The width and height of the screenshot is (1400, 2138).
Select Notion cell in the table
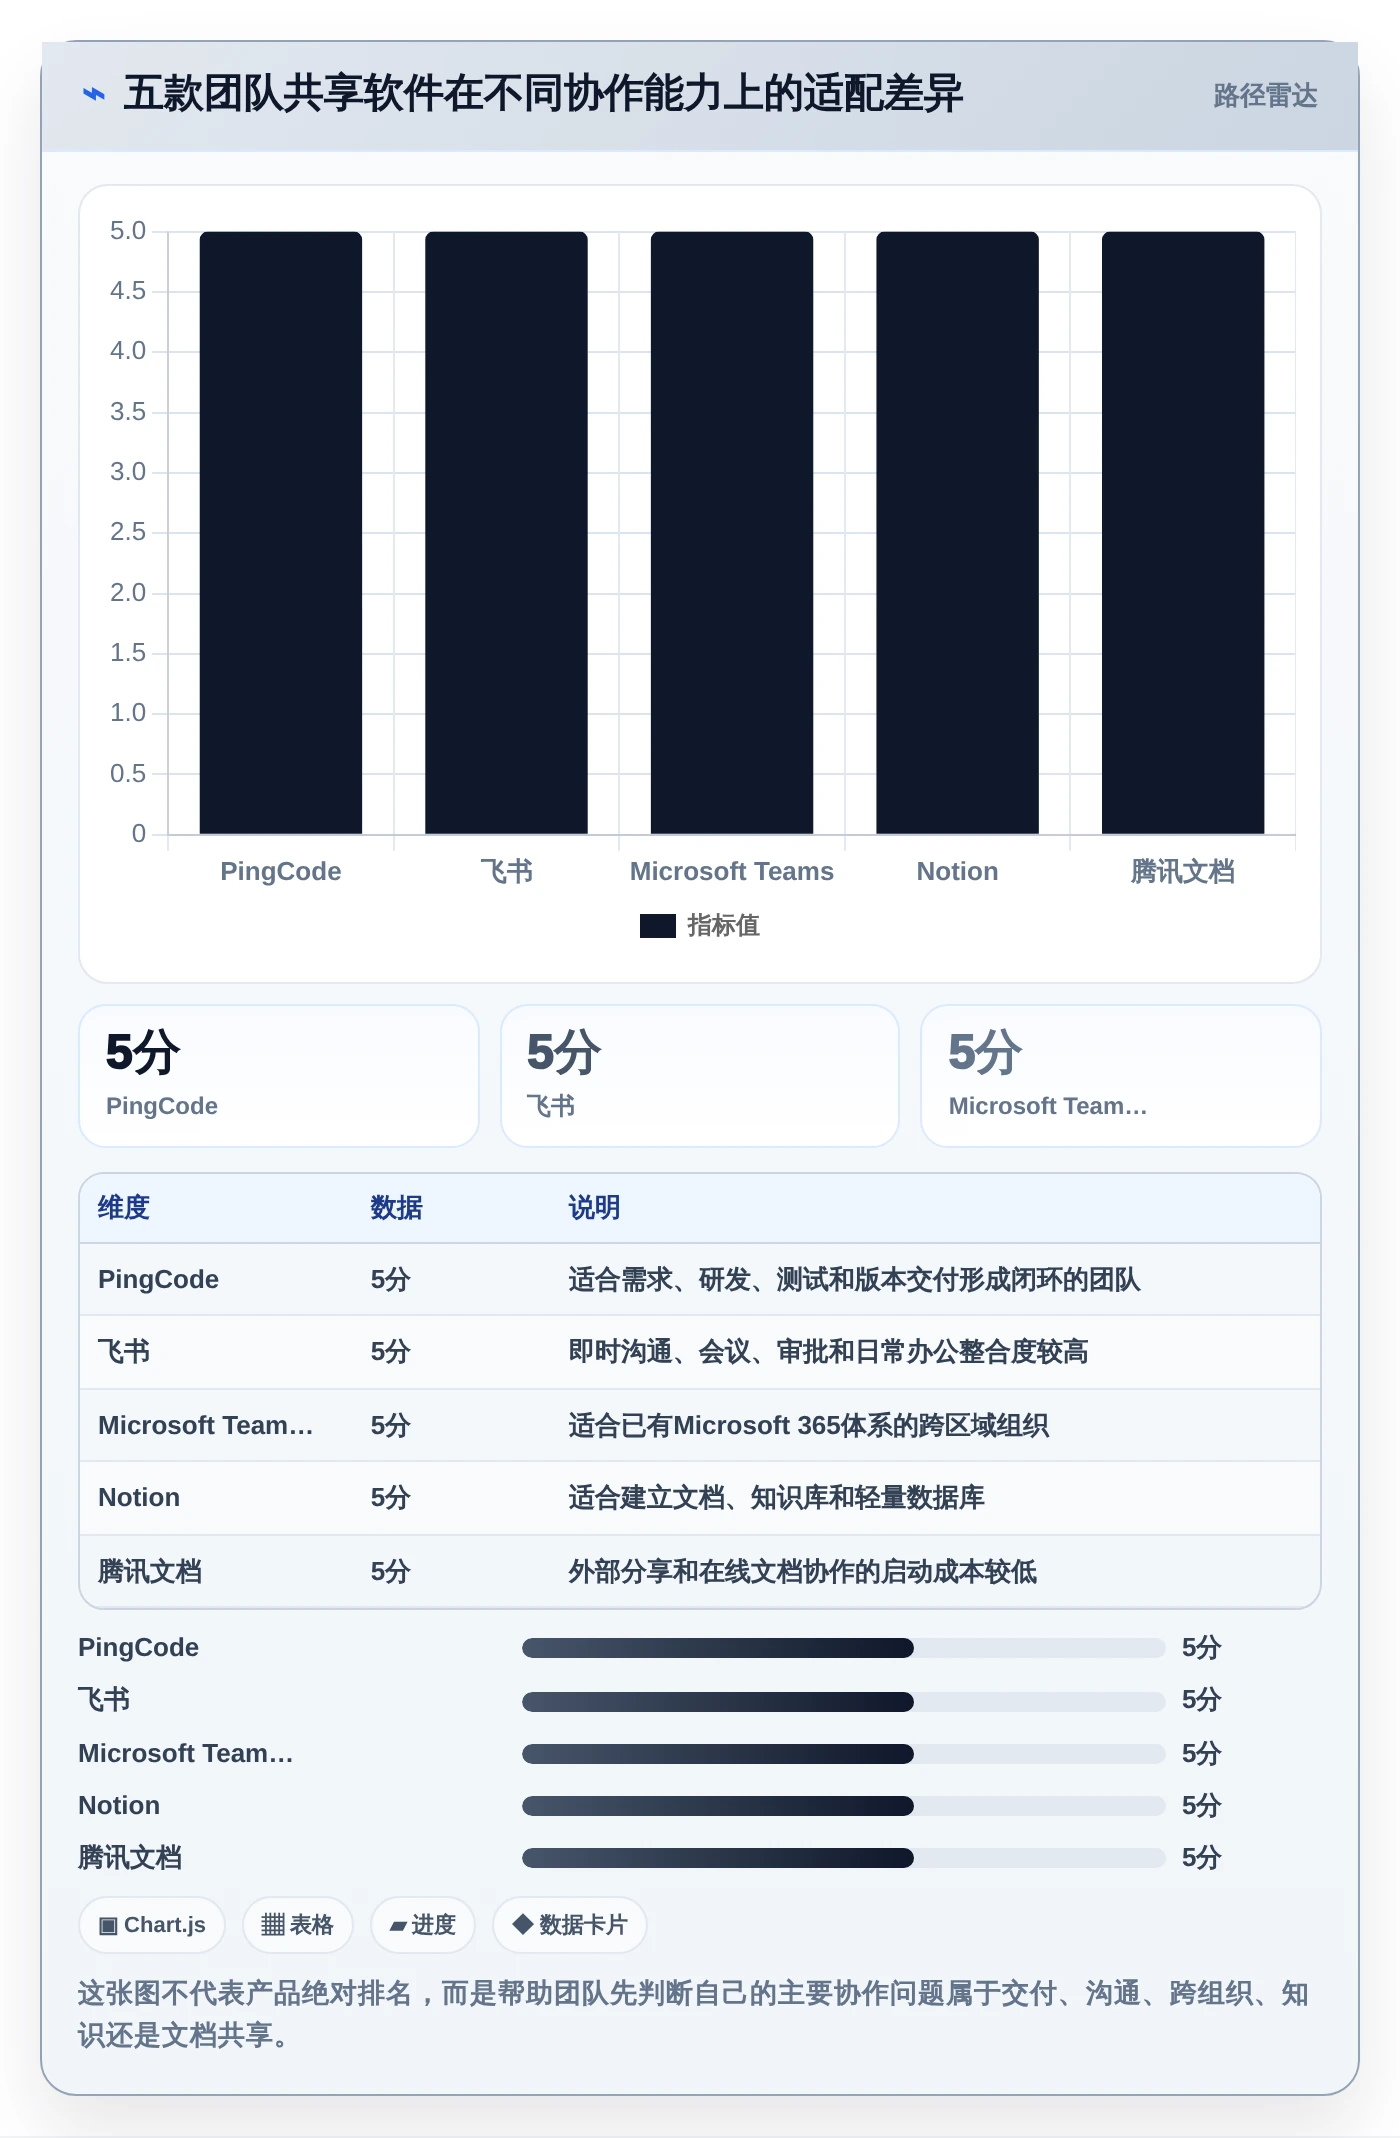[x=139, y=1498]
